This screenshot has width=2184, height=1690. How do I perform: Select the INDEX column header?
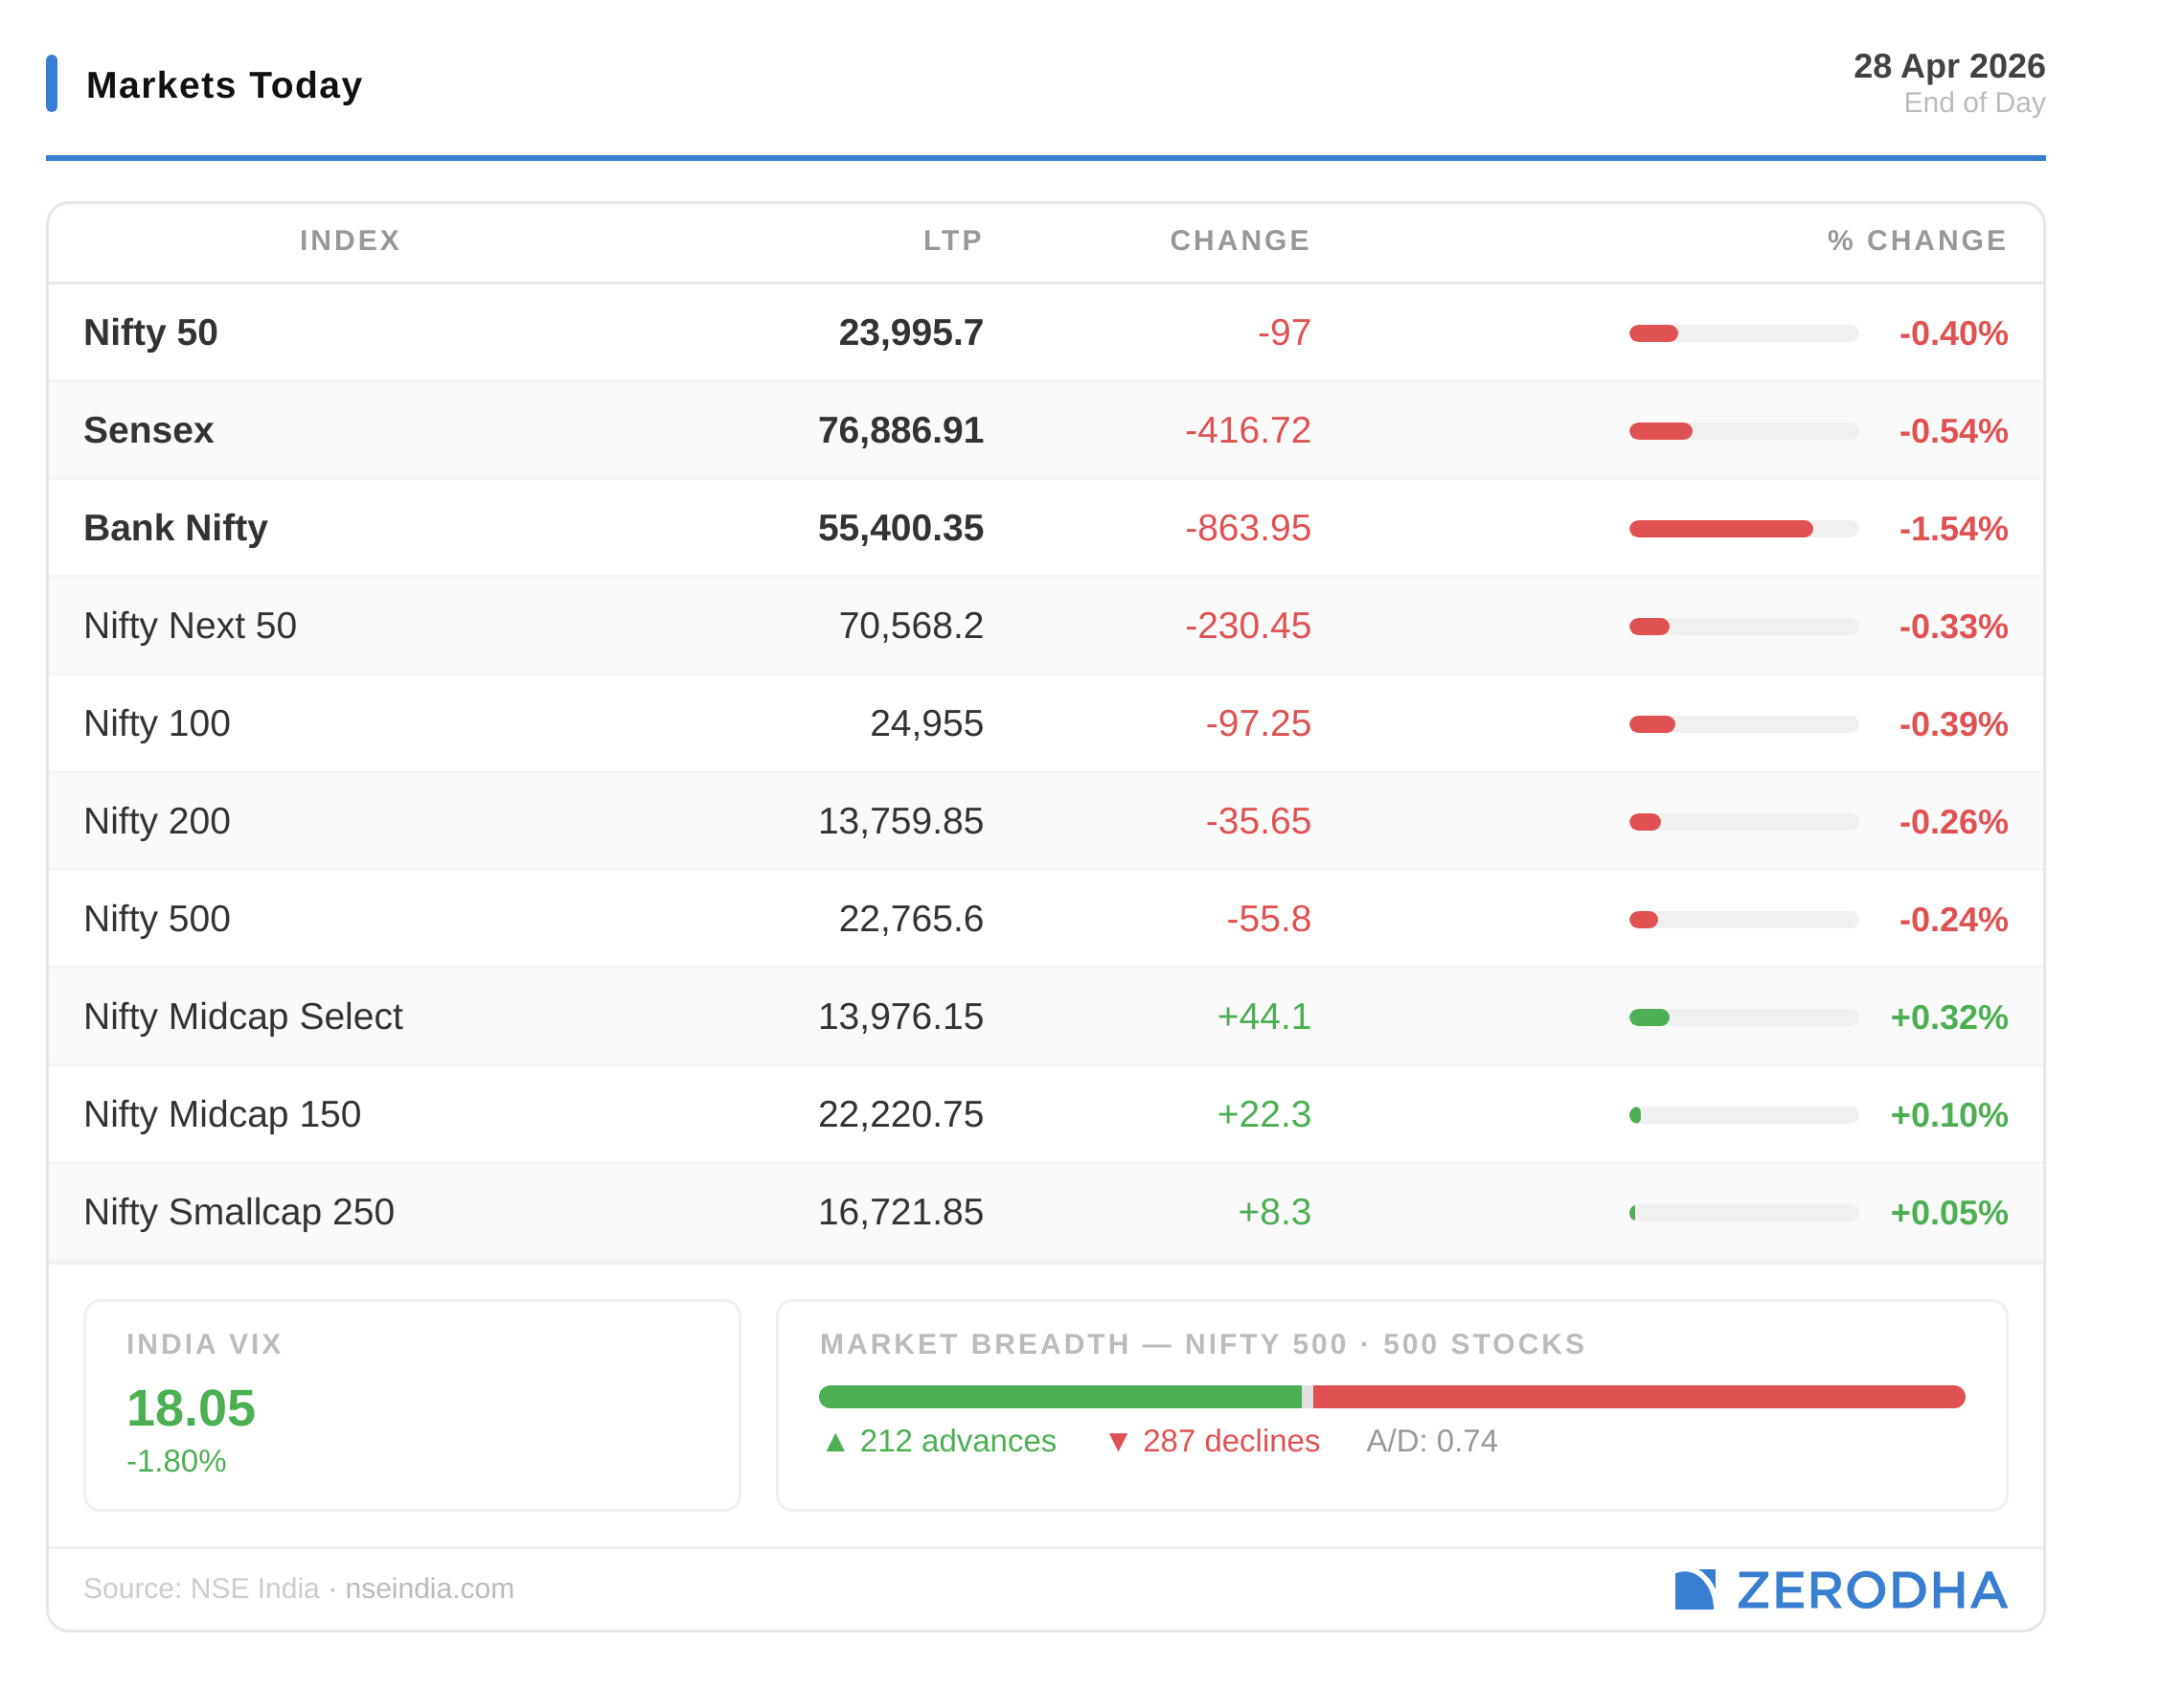tap(349, 240)
